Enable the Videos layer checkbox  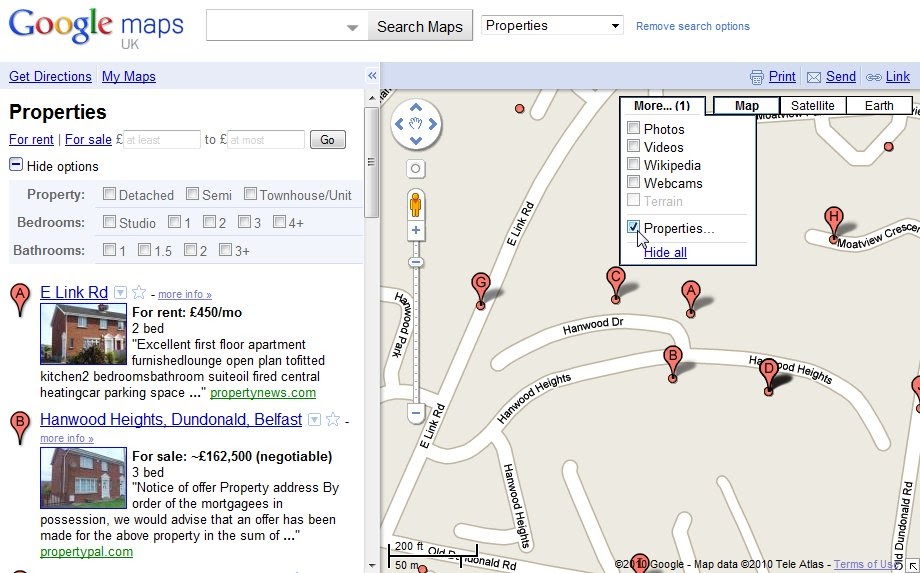click(x=633, y=145)
